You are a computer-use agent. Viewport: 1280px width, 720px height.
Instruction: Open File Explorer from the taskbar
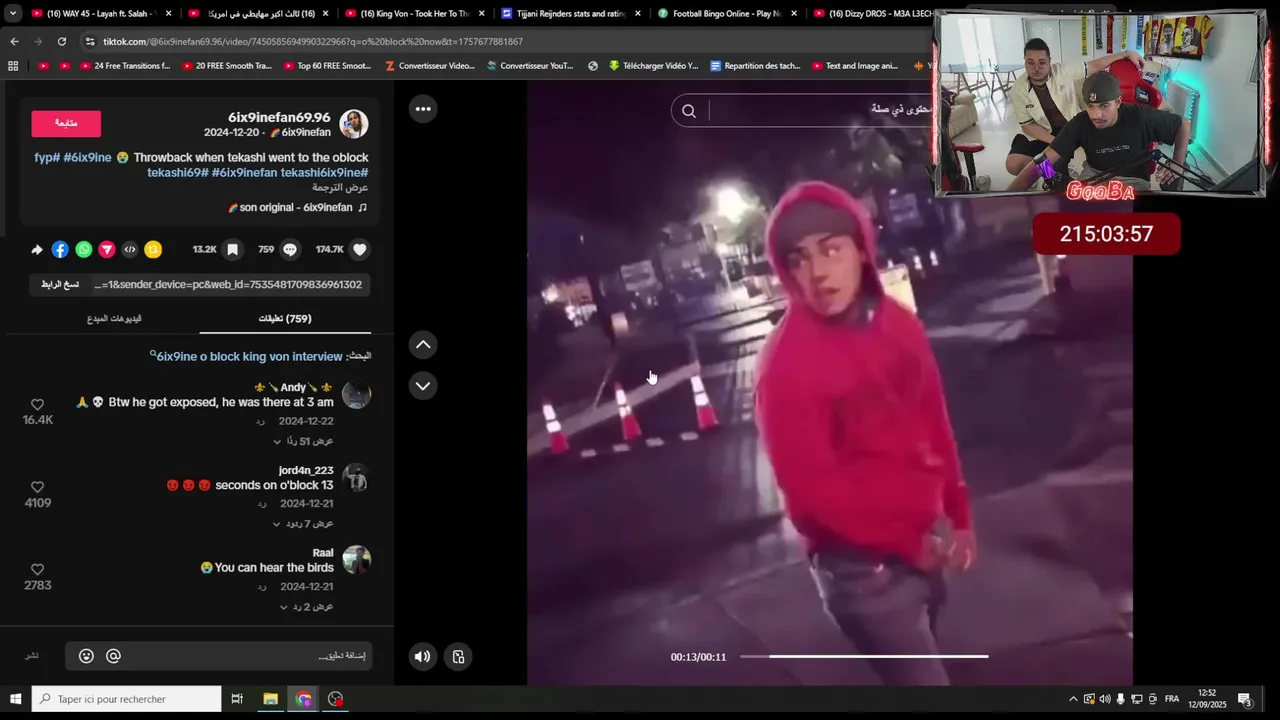[x=270, y=699]
